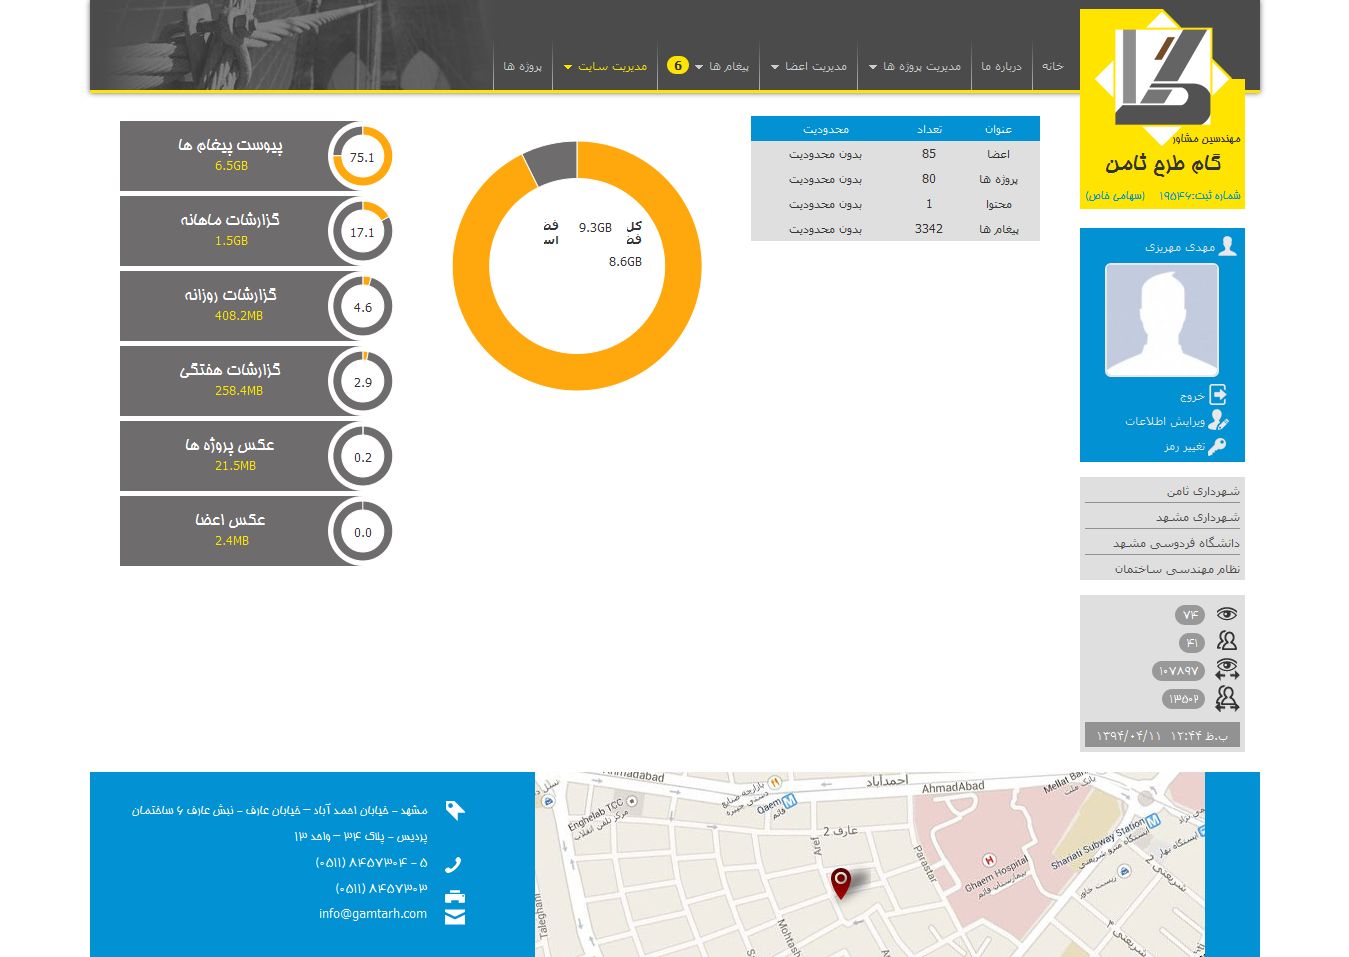Viewport: 1349px width, 957px height.
Task: Click the edit profile (ویرایش اطلاعات) icon
Action: (1217, 421)
